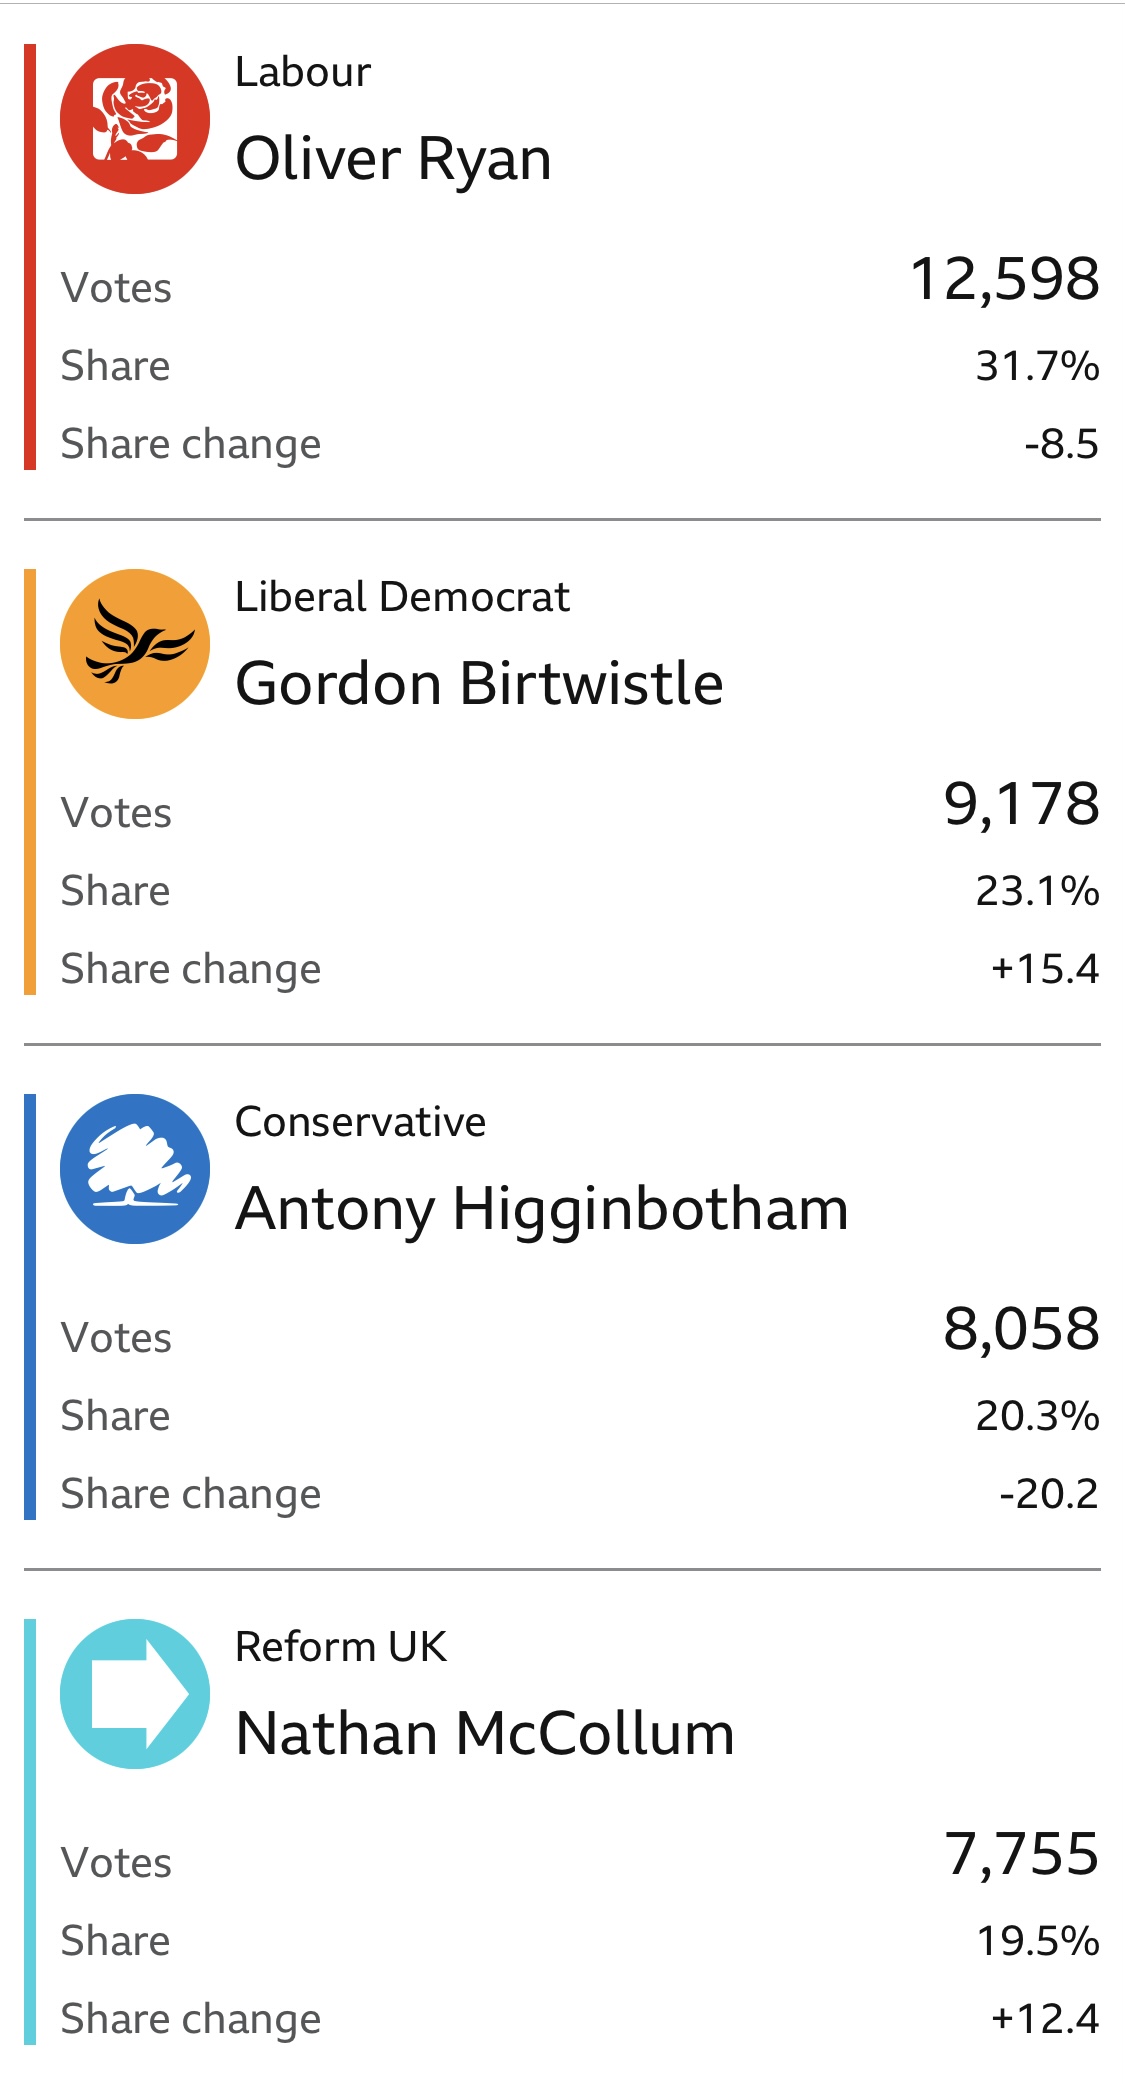Click the -20.2 share change value
This screenshot has width=1125, height=2084.
tap(1048, 1494)
